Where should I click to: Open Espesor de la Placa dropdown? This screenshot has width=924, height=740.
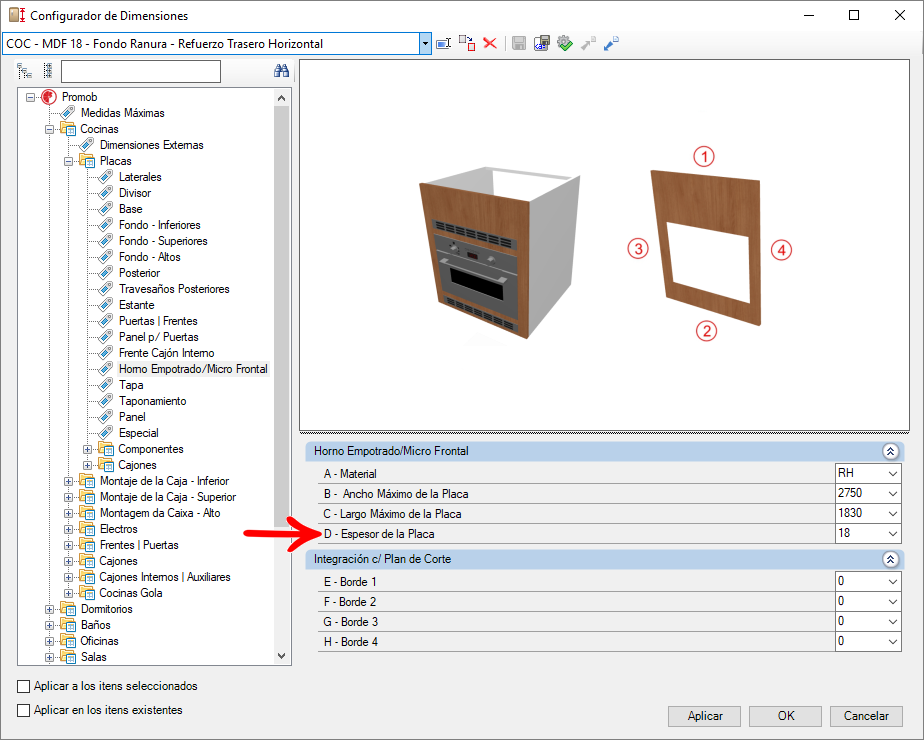[893, 534]
